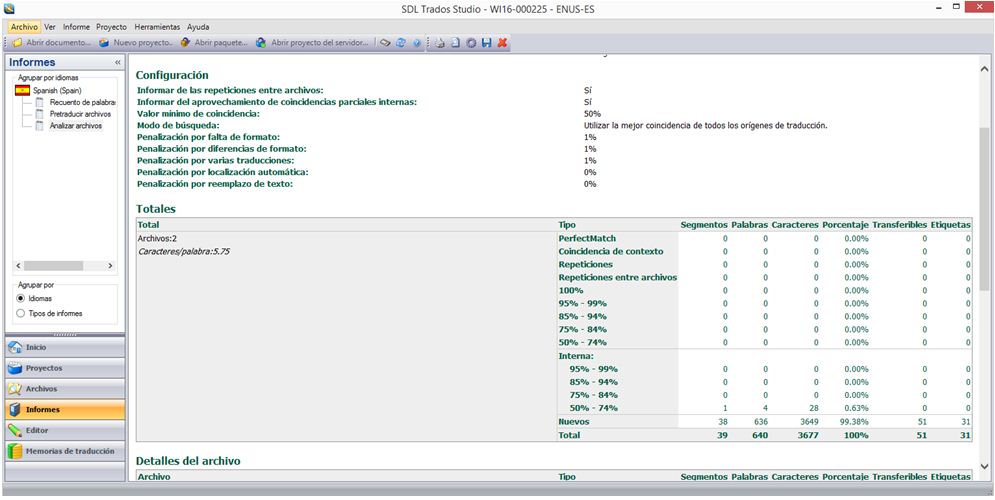Click the 3677 total characters value

pos(807,435)
